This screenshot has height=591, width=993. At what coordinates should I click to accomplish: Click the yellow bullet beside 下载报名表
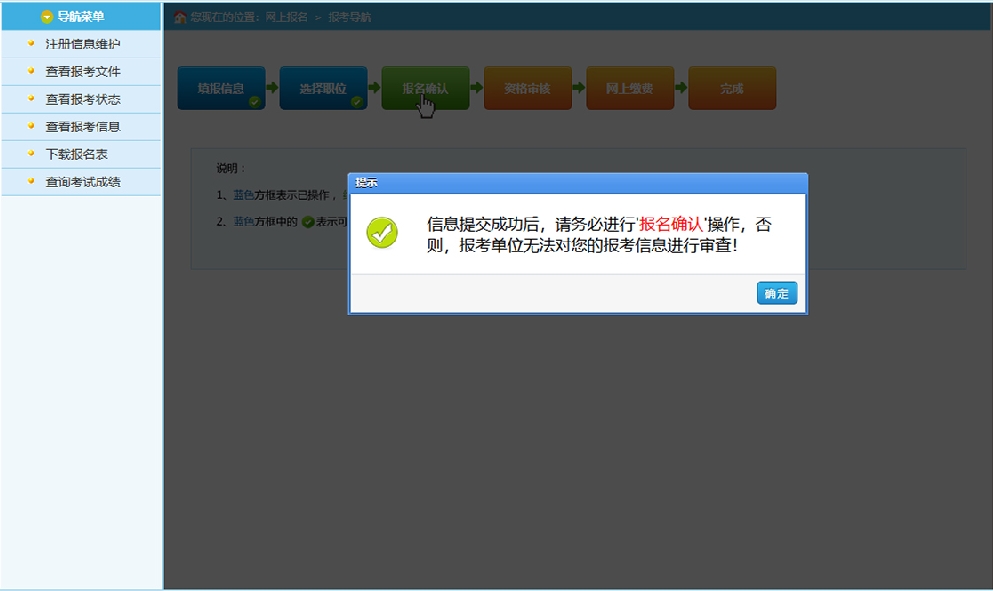click(32, 154)
